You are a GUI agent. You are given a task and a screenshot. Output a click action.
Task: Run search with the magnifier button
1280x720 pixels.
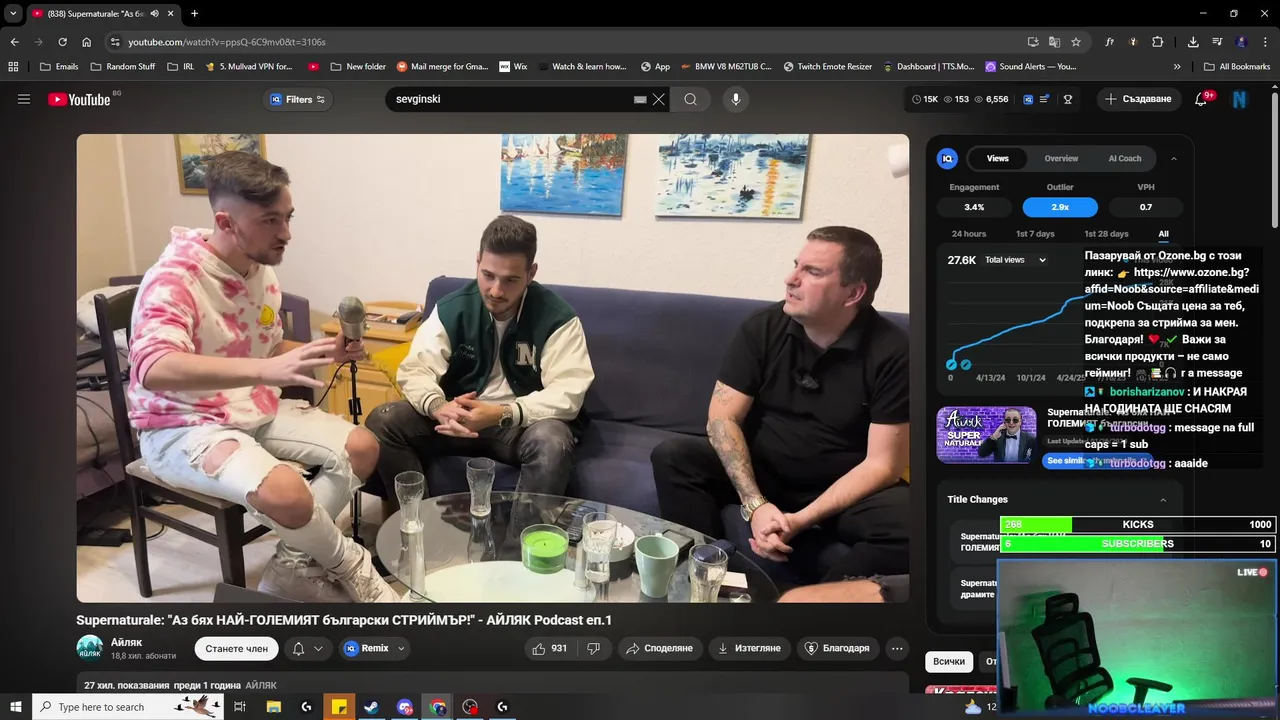691,99
